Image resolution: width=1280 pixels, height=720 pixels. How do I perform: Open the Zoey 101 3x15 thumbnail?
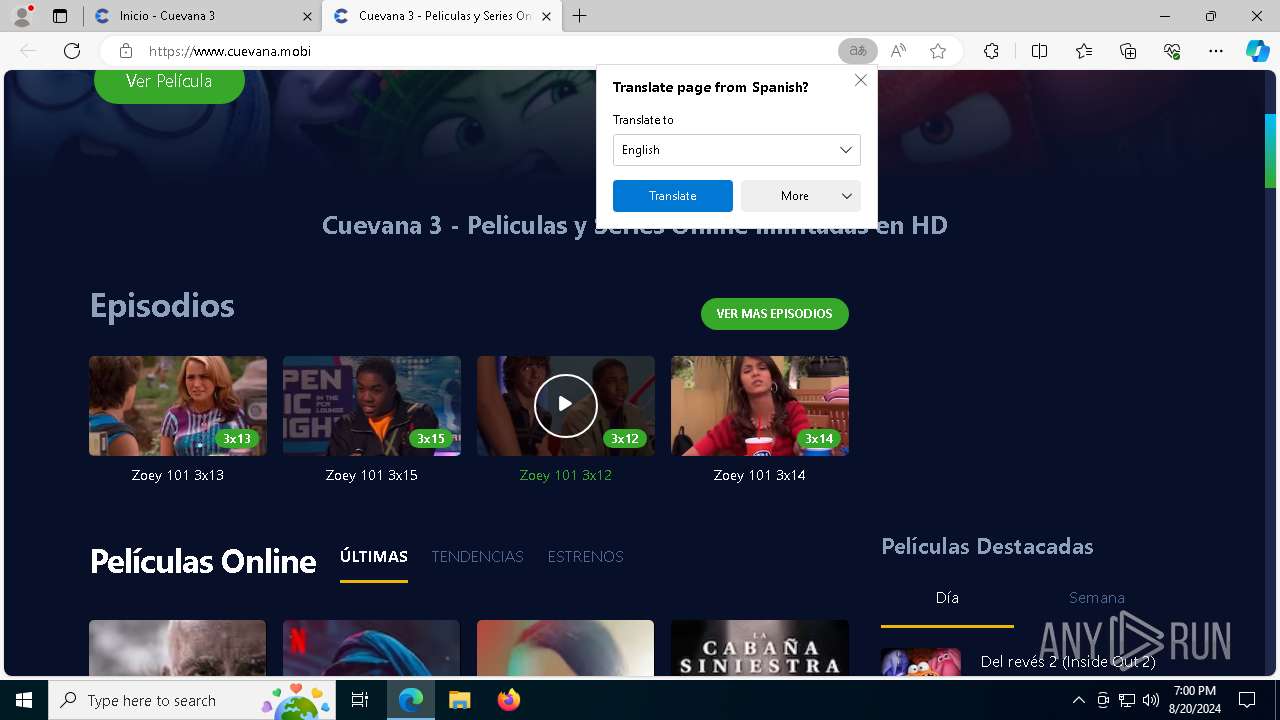[372, 406]
